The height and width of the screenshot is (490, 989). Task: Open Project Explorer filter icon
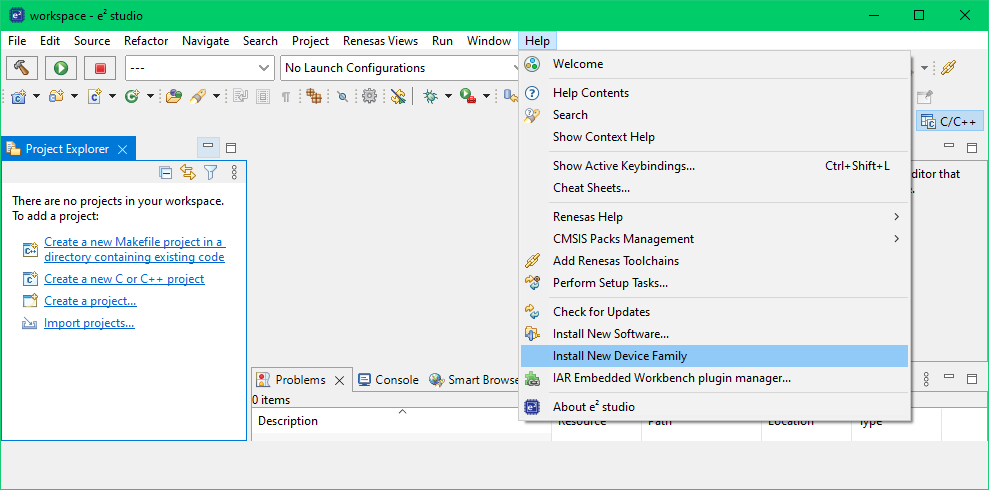[210, 173]
